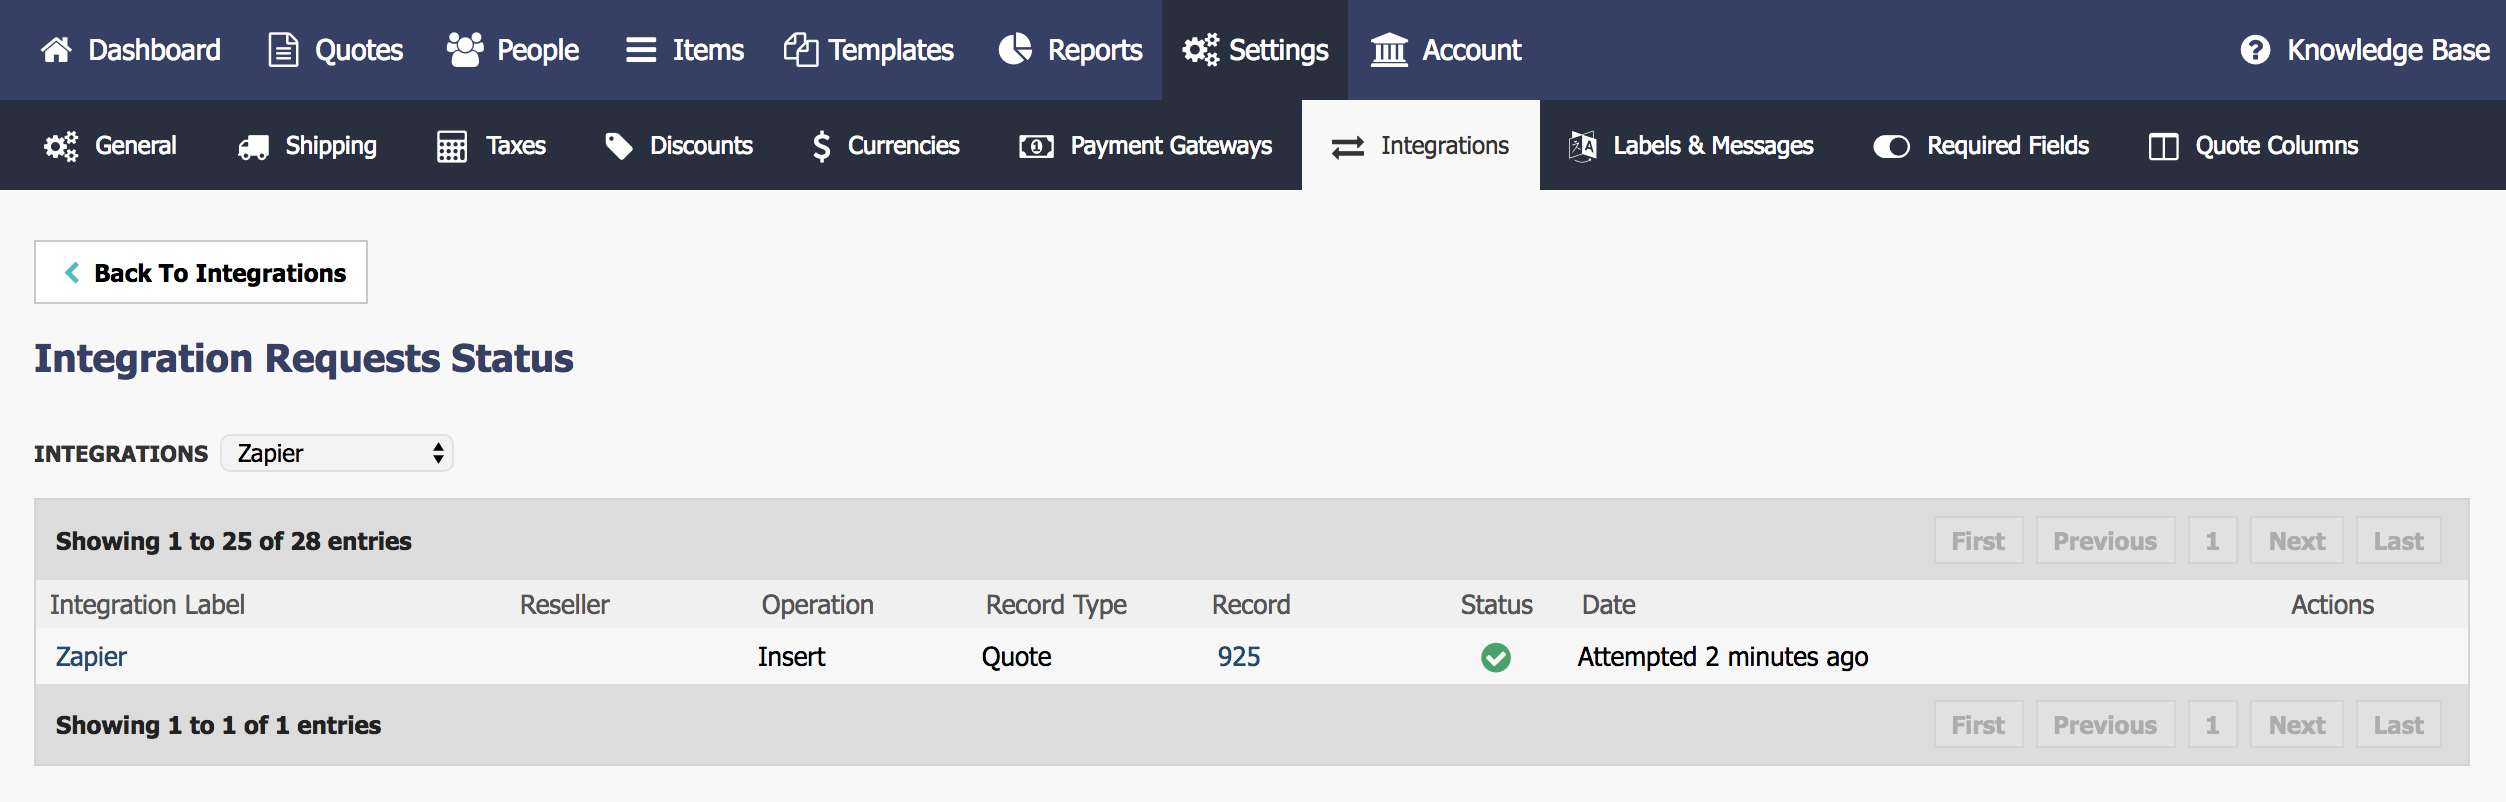Open the Zapier integration label link
Viewport: 2506px width, 802px height.
coord(91,657)
